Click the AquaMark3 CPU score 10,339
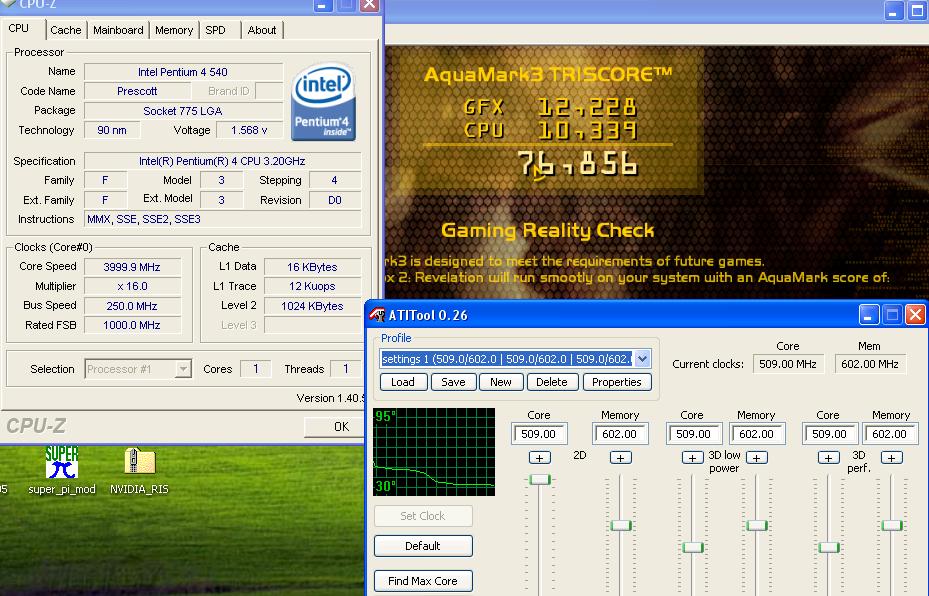This screenshot has width=929, height=596. tap(587, 130)
